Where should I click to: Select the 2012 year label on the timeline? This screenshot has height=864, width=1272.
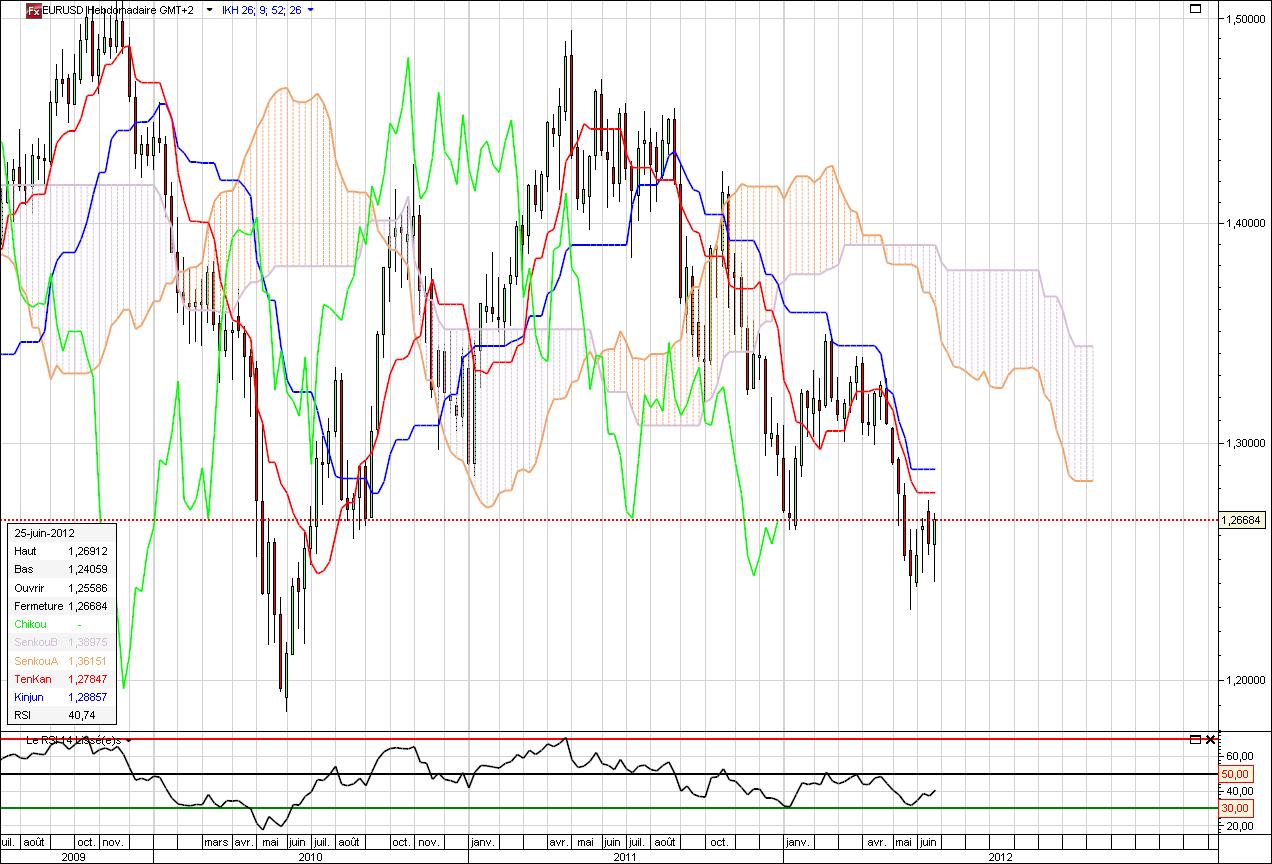[x=999, y=857]
